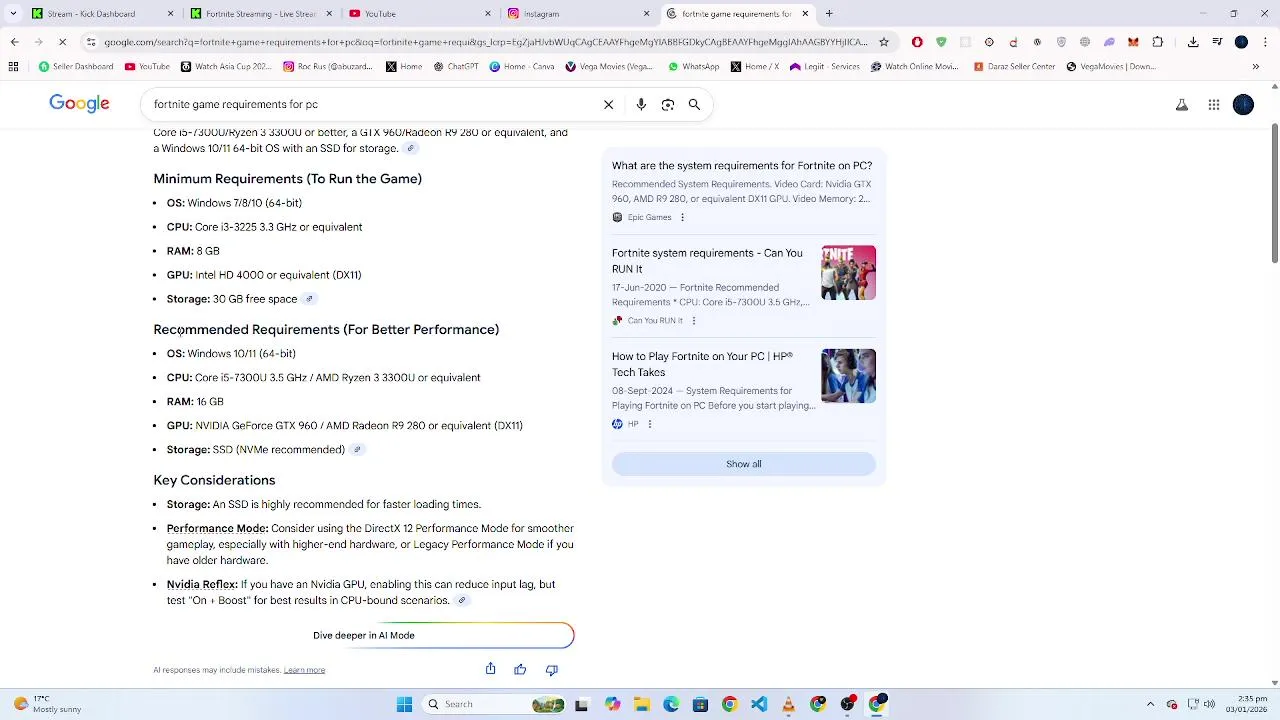1280x720 pixels.
Task: Open Google Lens image search
Action: pos(668,104)
